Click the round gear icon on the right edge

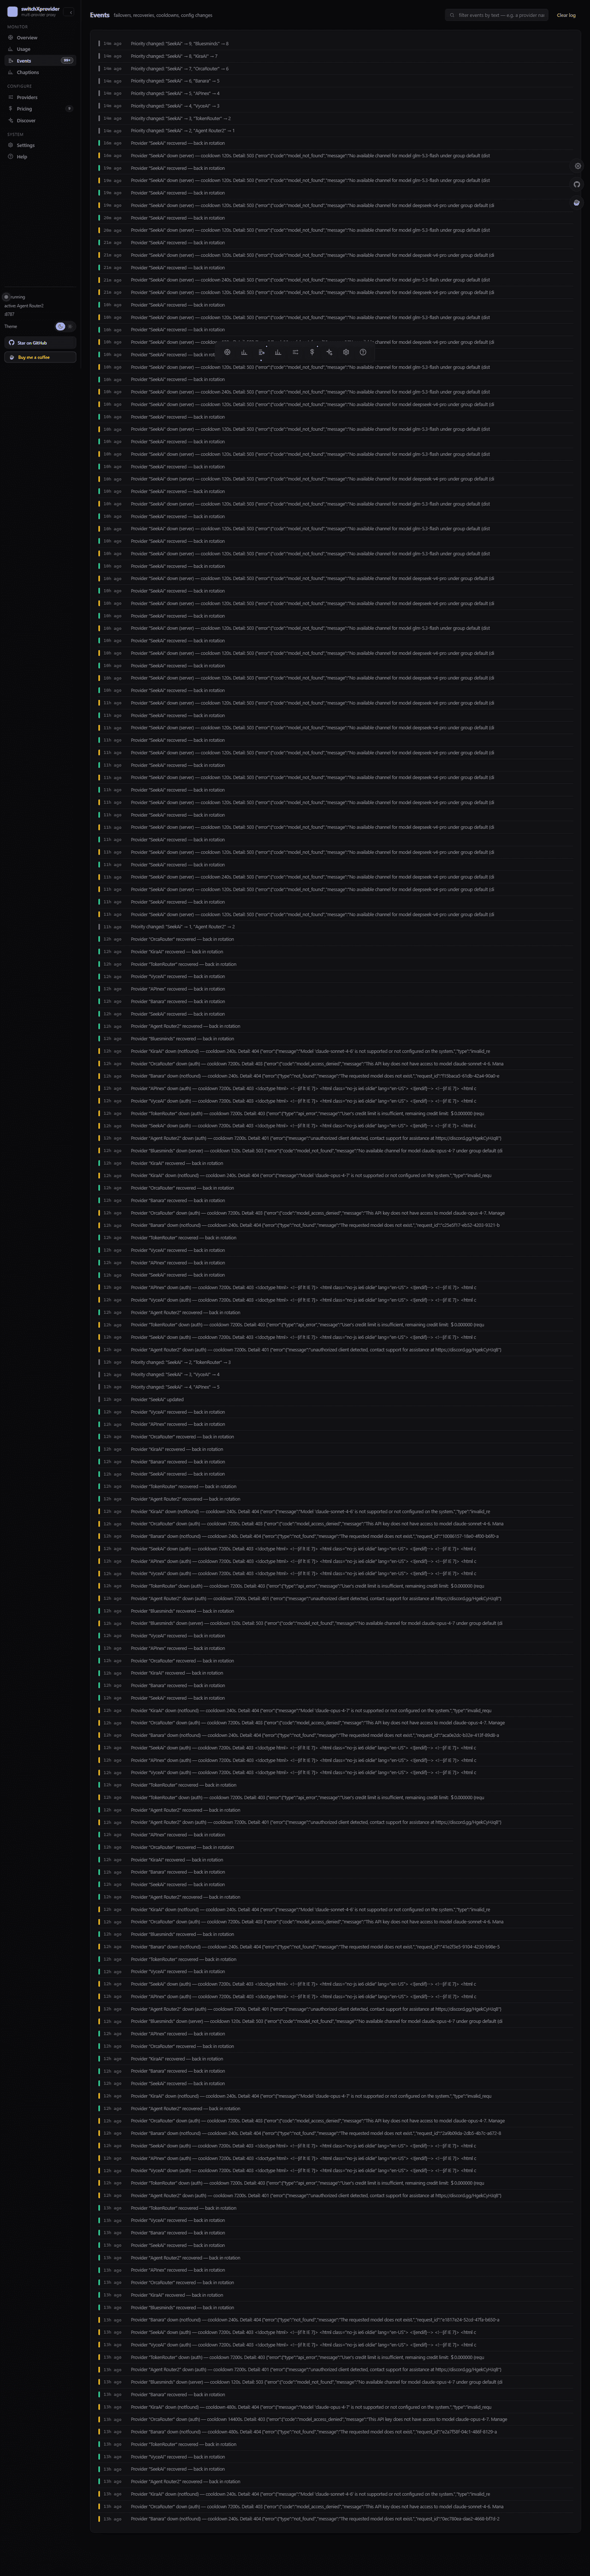[577, 166]
